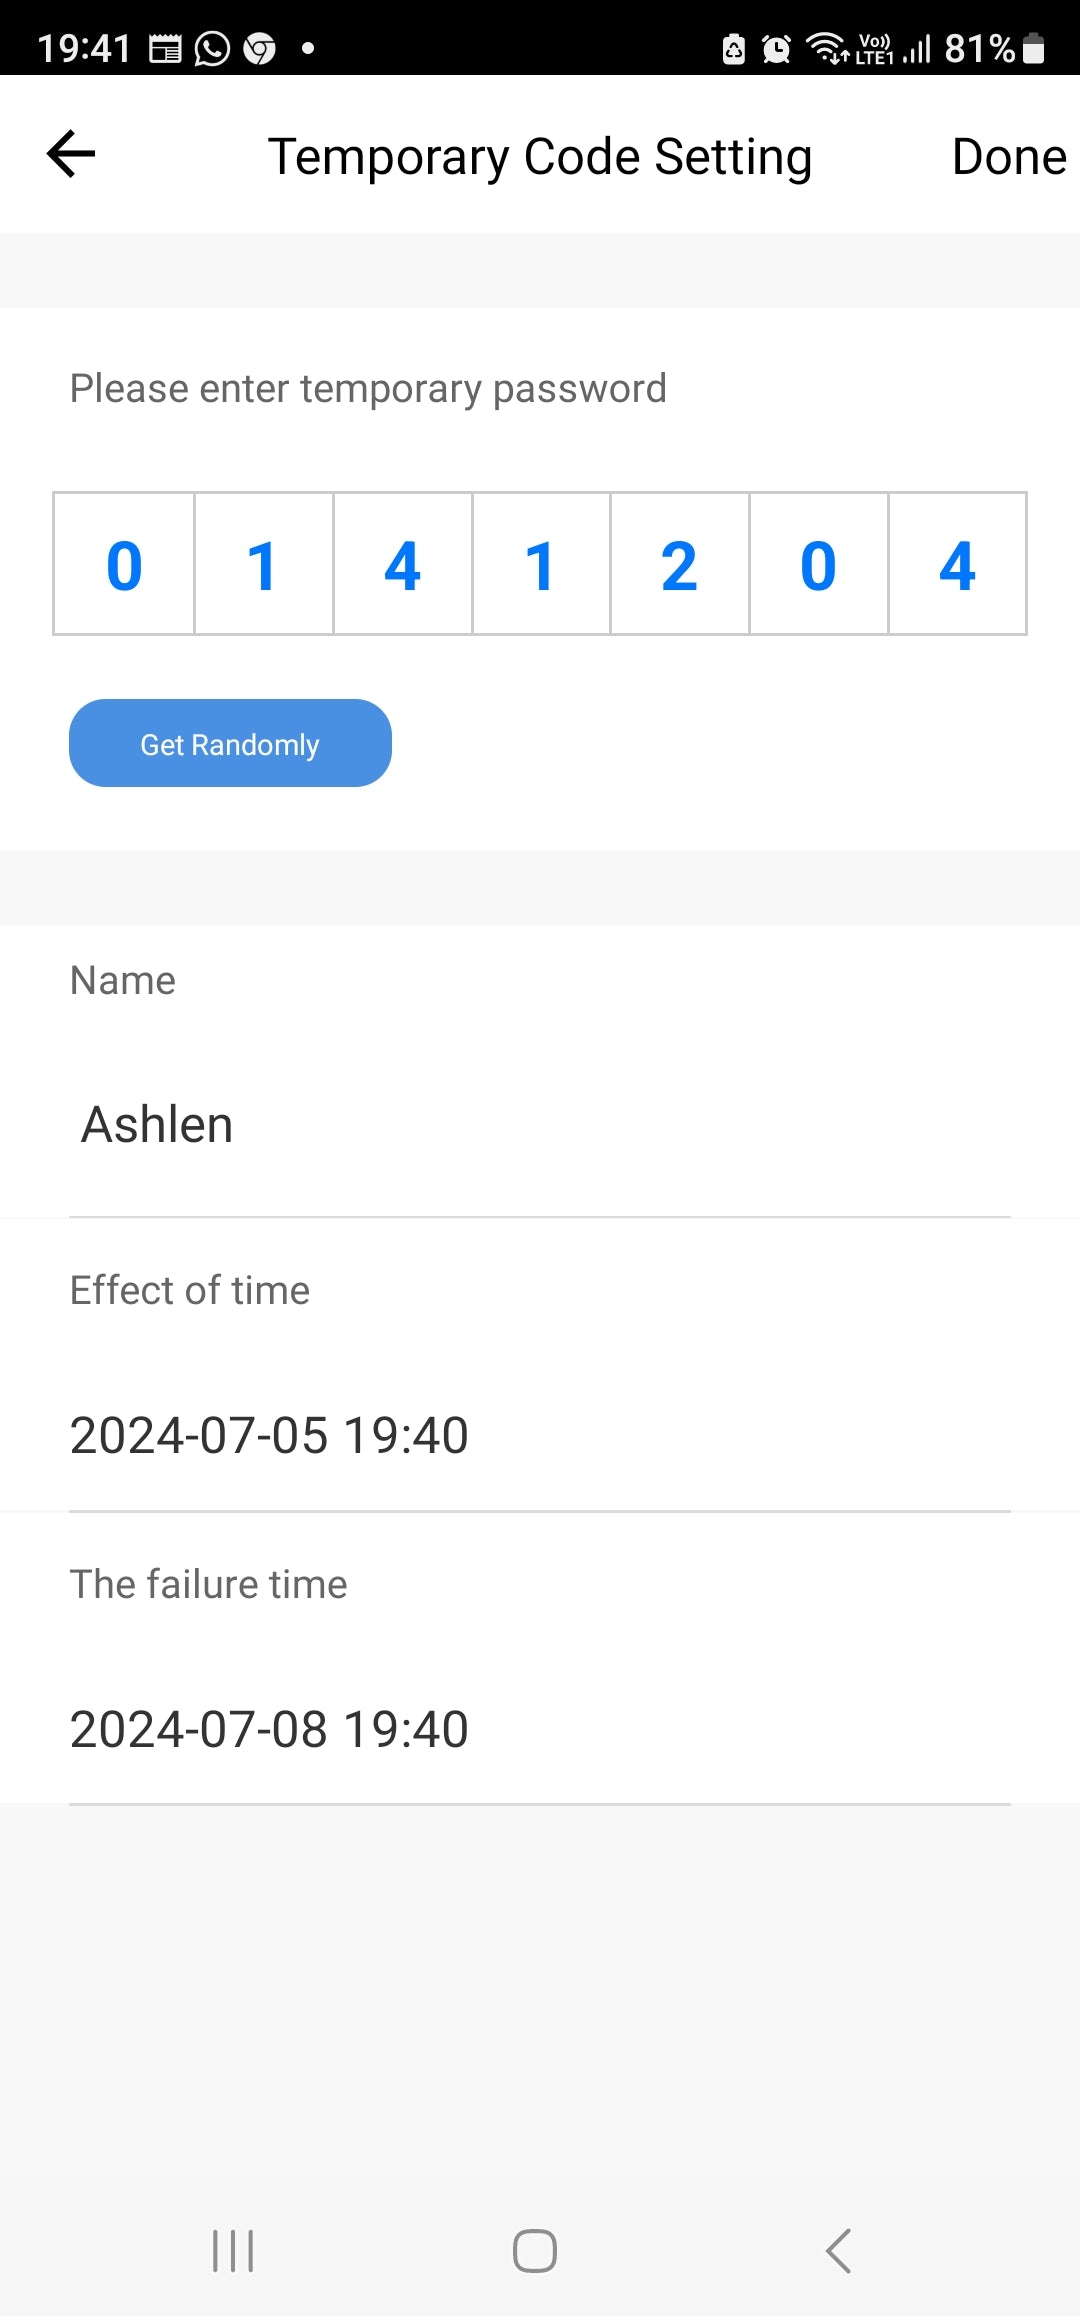Image resolution: width=1080 pixels, height=2316 pixels.
Task: Tap the alarm clock status icon
Action: coord(776,48)
